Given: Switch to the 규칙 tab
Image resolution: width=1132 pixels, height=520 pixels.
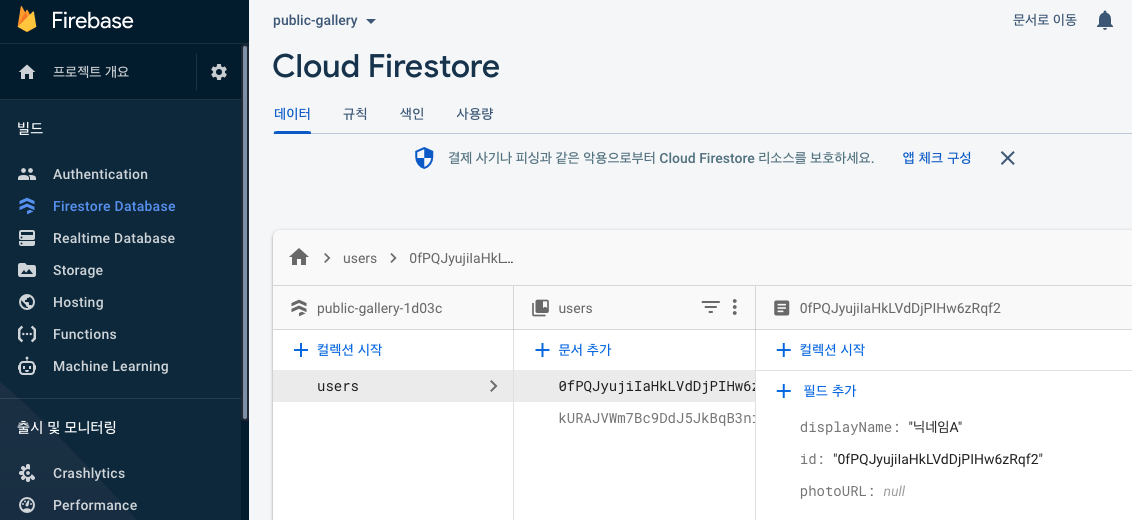Looking at the screenshot, I should 355,114.
